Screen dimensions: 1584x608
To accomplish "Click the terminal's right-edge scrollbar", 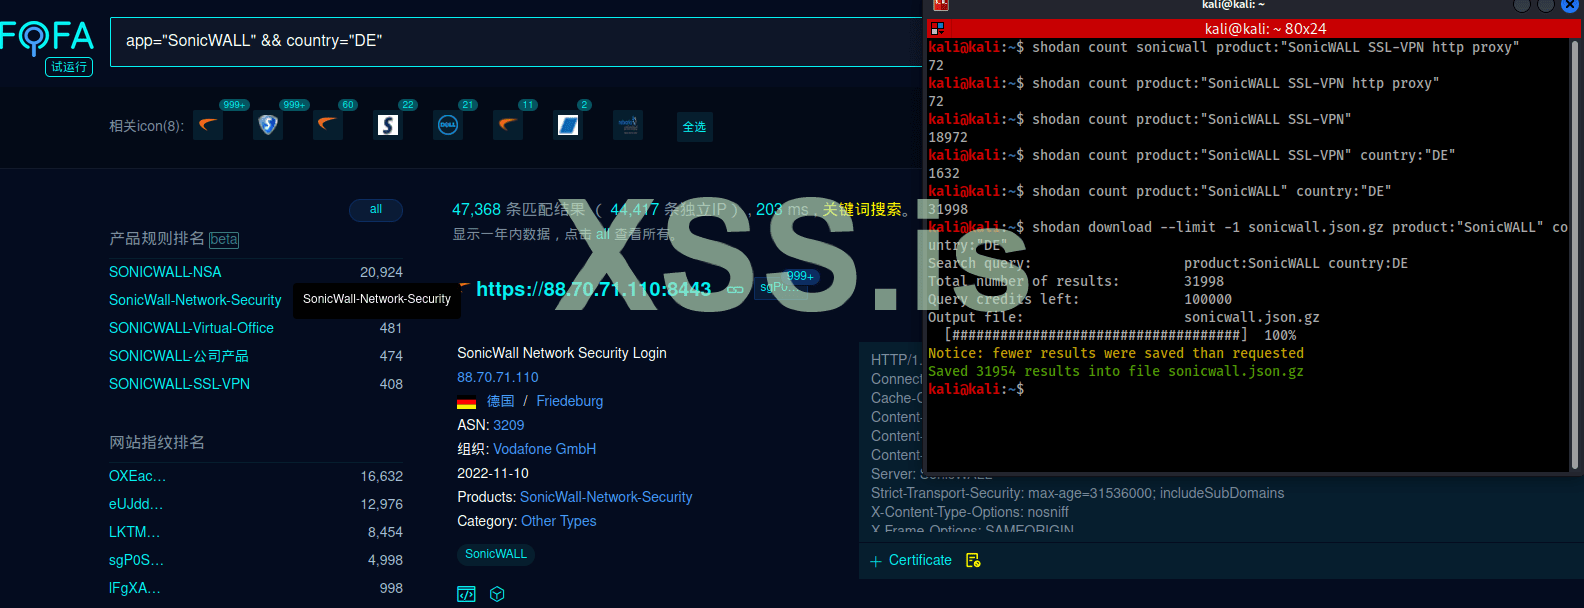I will point(1575,255).
